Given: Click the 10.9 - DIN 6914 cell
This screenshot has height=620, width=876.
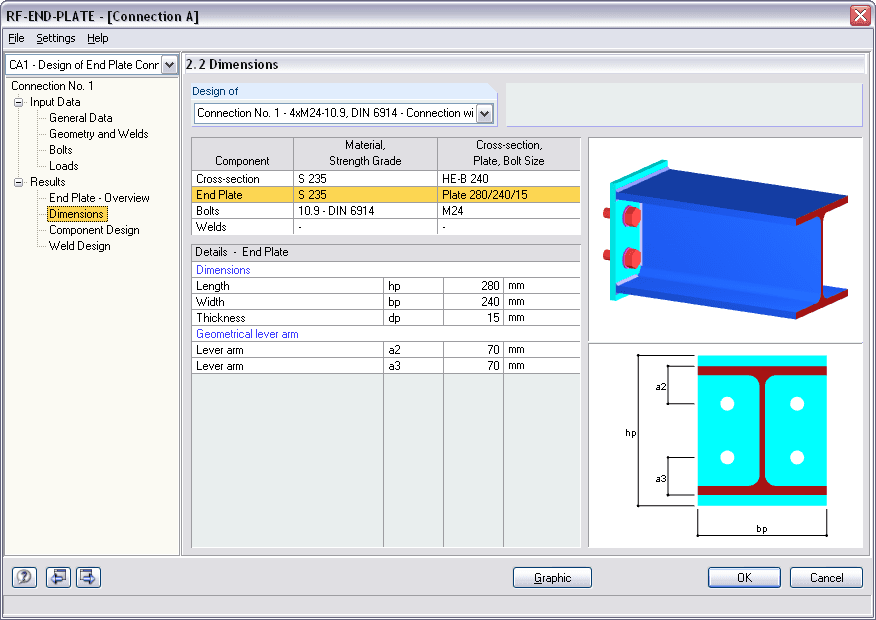Looking at the screenshot, I should (365, 211).
